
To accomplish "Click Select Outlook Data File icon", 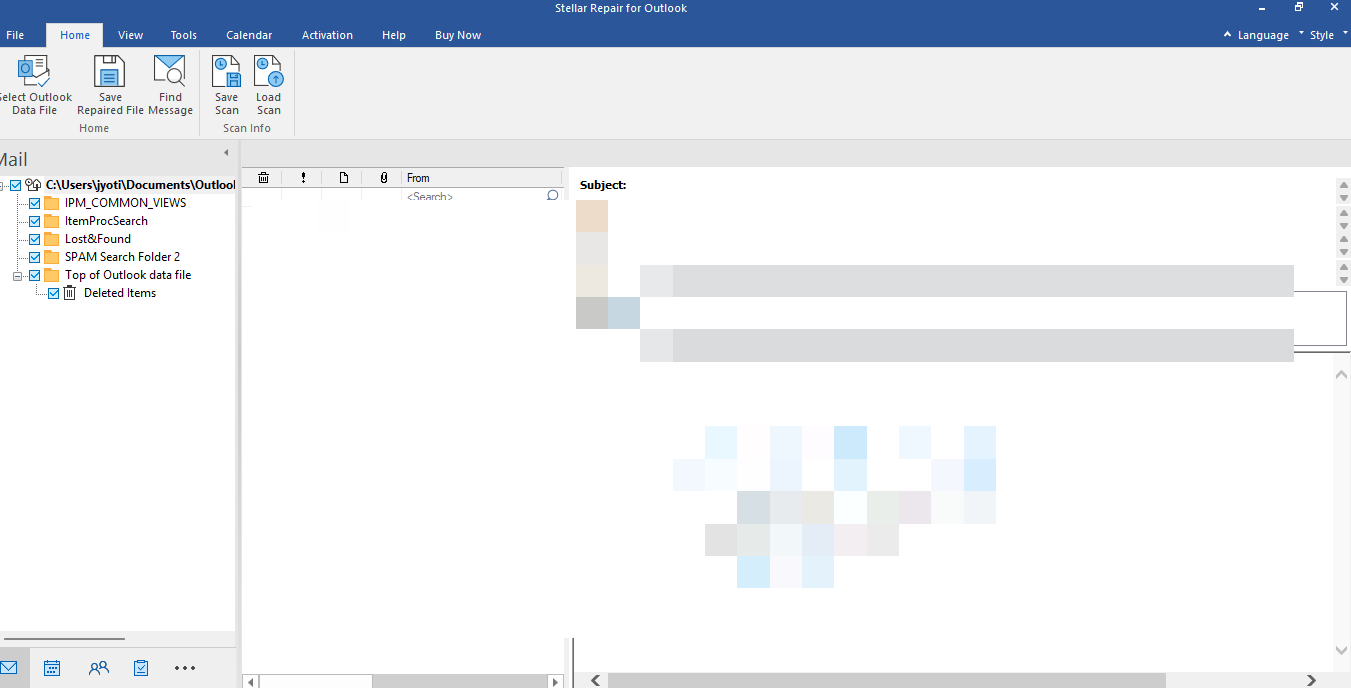I will click(x=34, y=71).
